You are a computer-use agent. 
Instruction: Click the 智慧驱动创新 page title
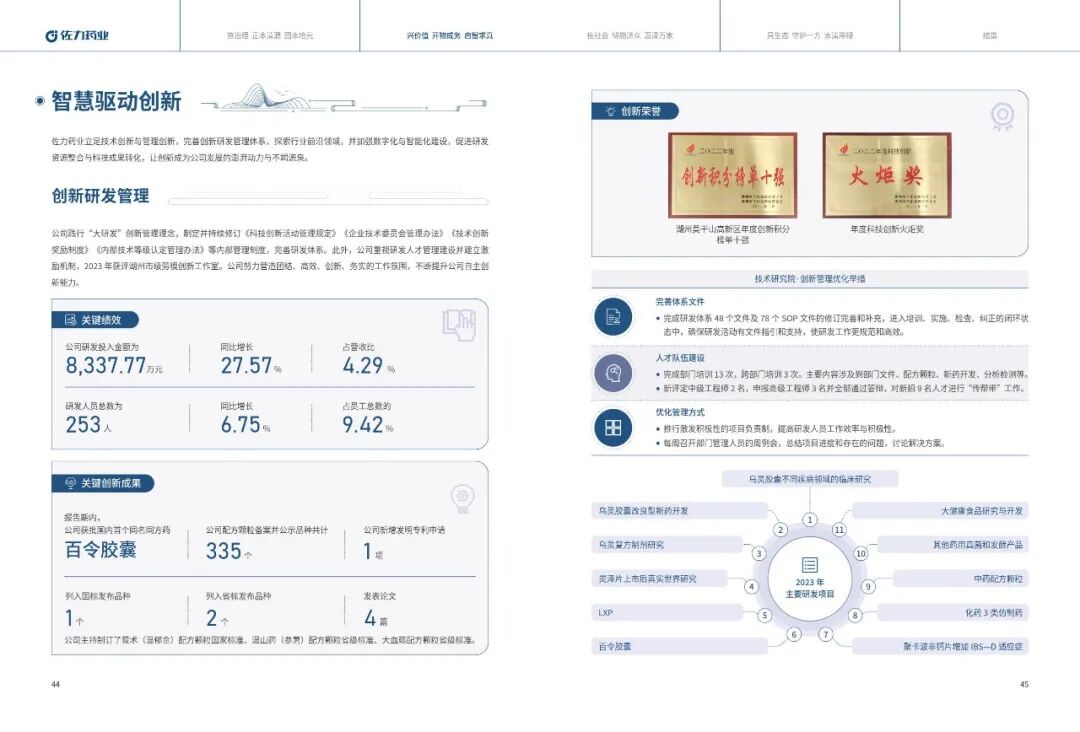[x=116, y=101]
